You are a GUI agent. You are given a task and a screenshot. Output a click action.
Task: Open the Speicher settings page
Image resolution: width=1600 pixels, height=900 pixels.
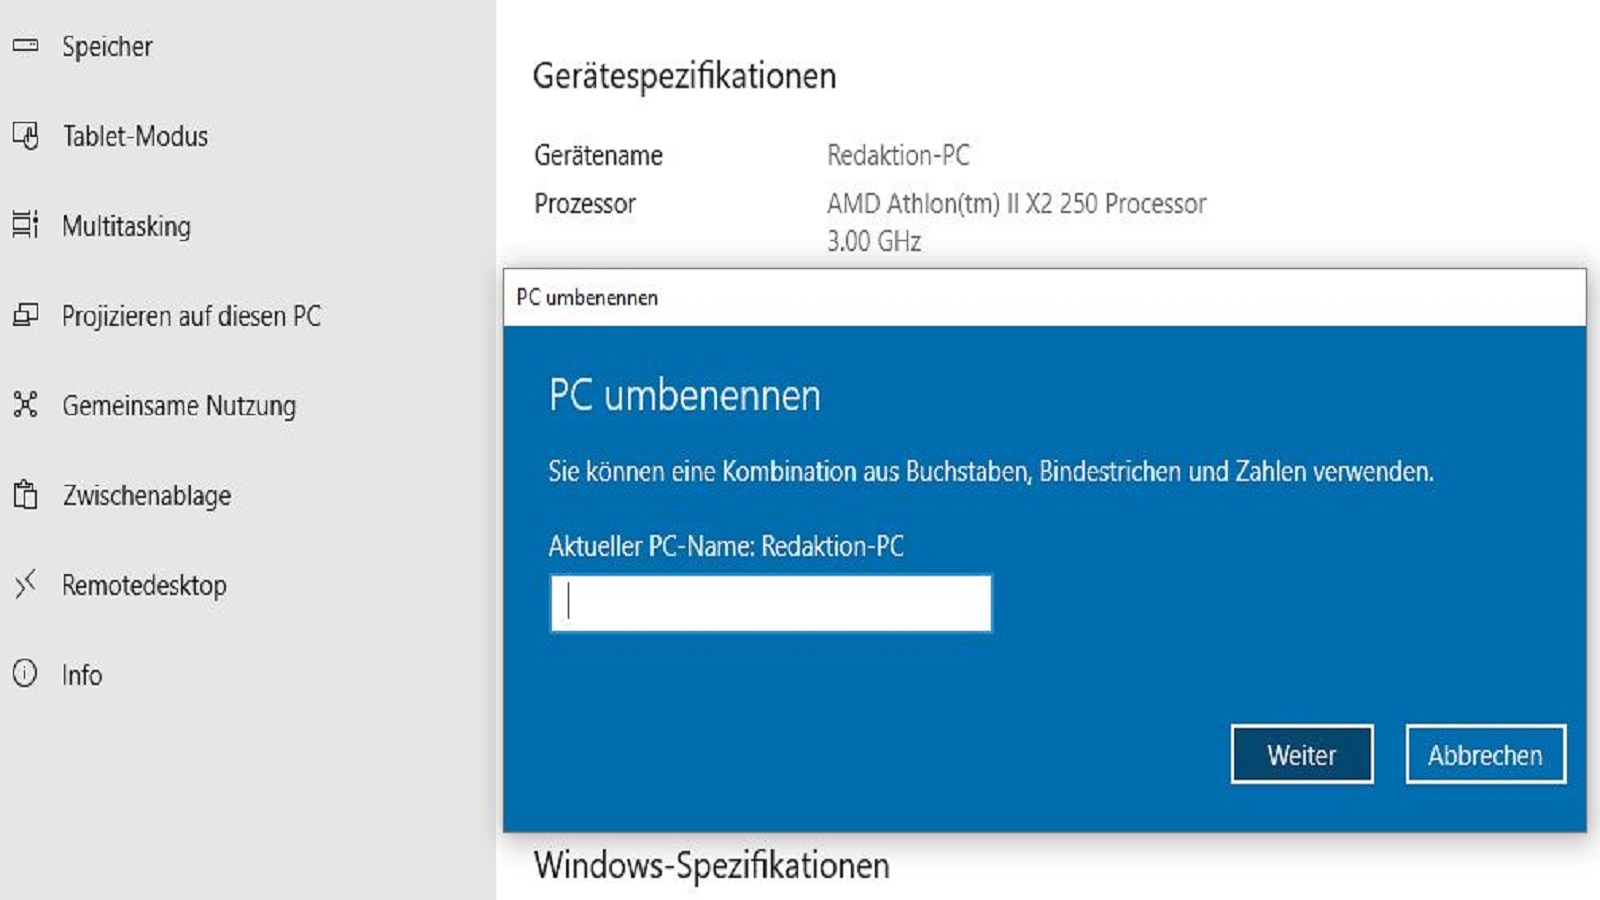coord(107,46)
